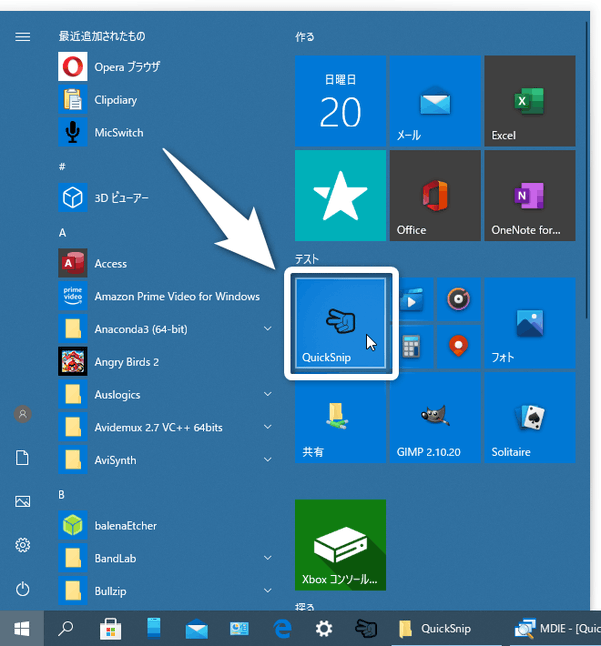Open the small Maps tile
Viewport: 601px width, 646px height.
(458, 346)
